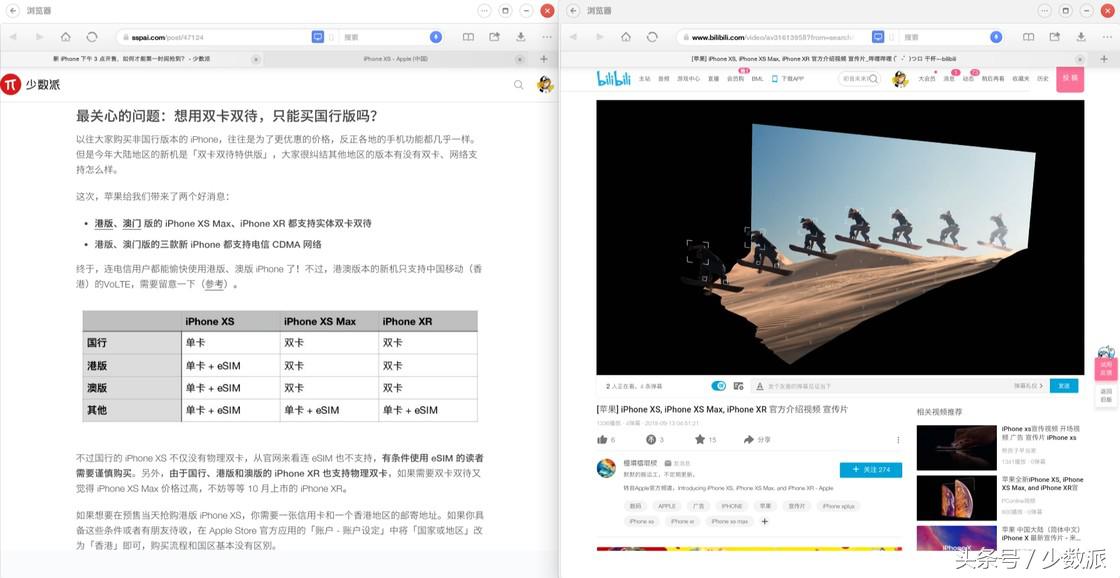Screen dimensions: 1120x578
Task: Expand the 弹幕礼仪 etiquette panel
Action: pos(1030,385)
